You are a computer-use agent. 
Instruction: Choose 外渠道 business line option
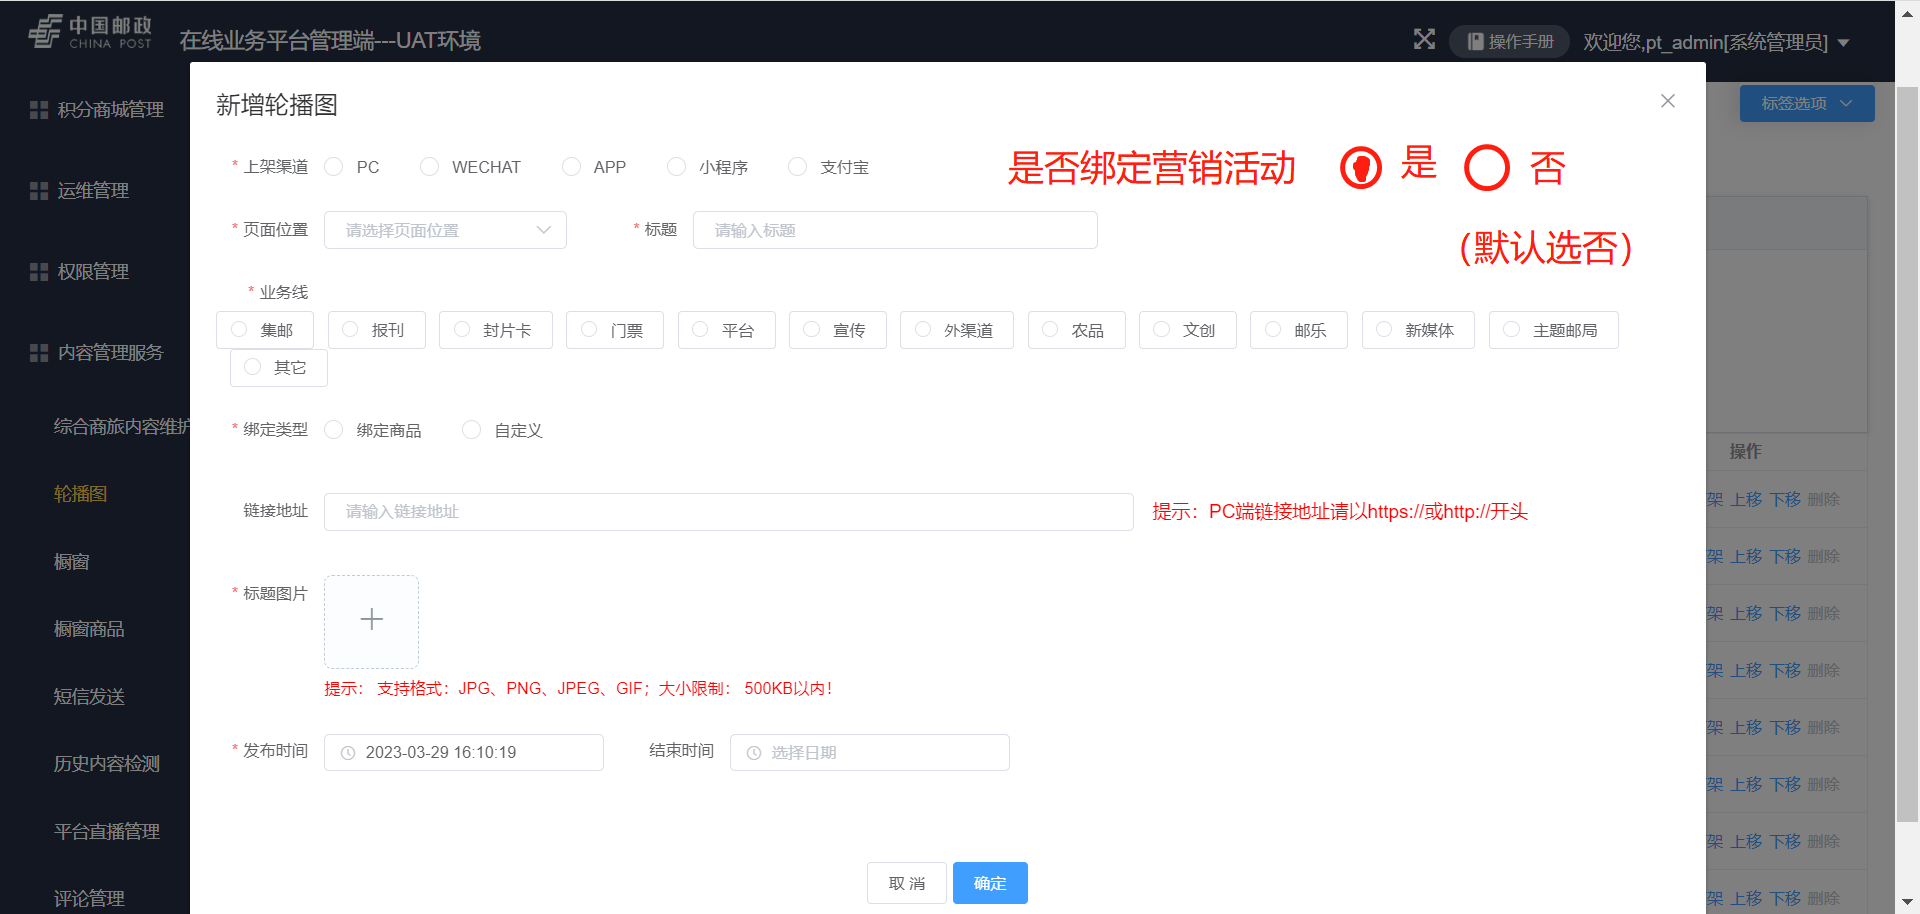click(x=957, y=330)
